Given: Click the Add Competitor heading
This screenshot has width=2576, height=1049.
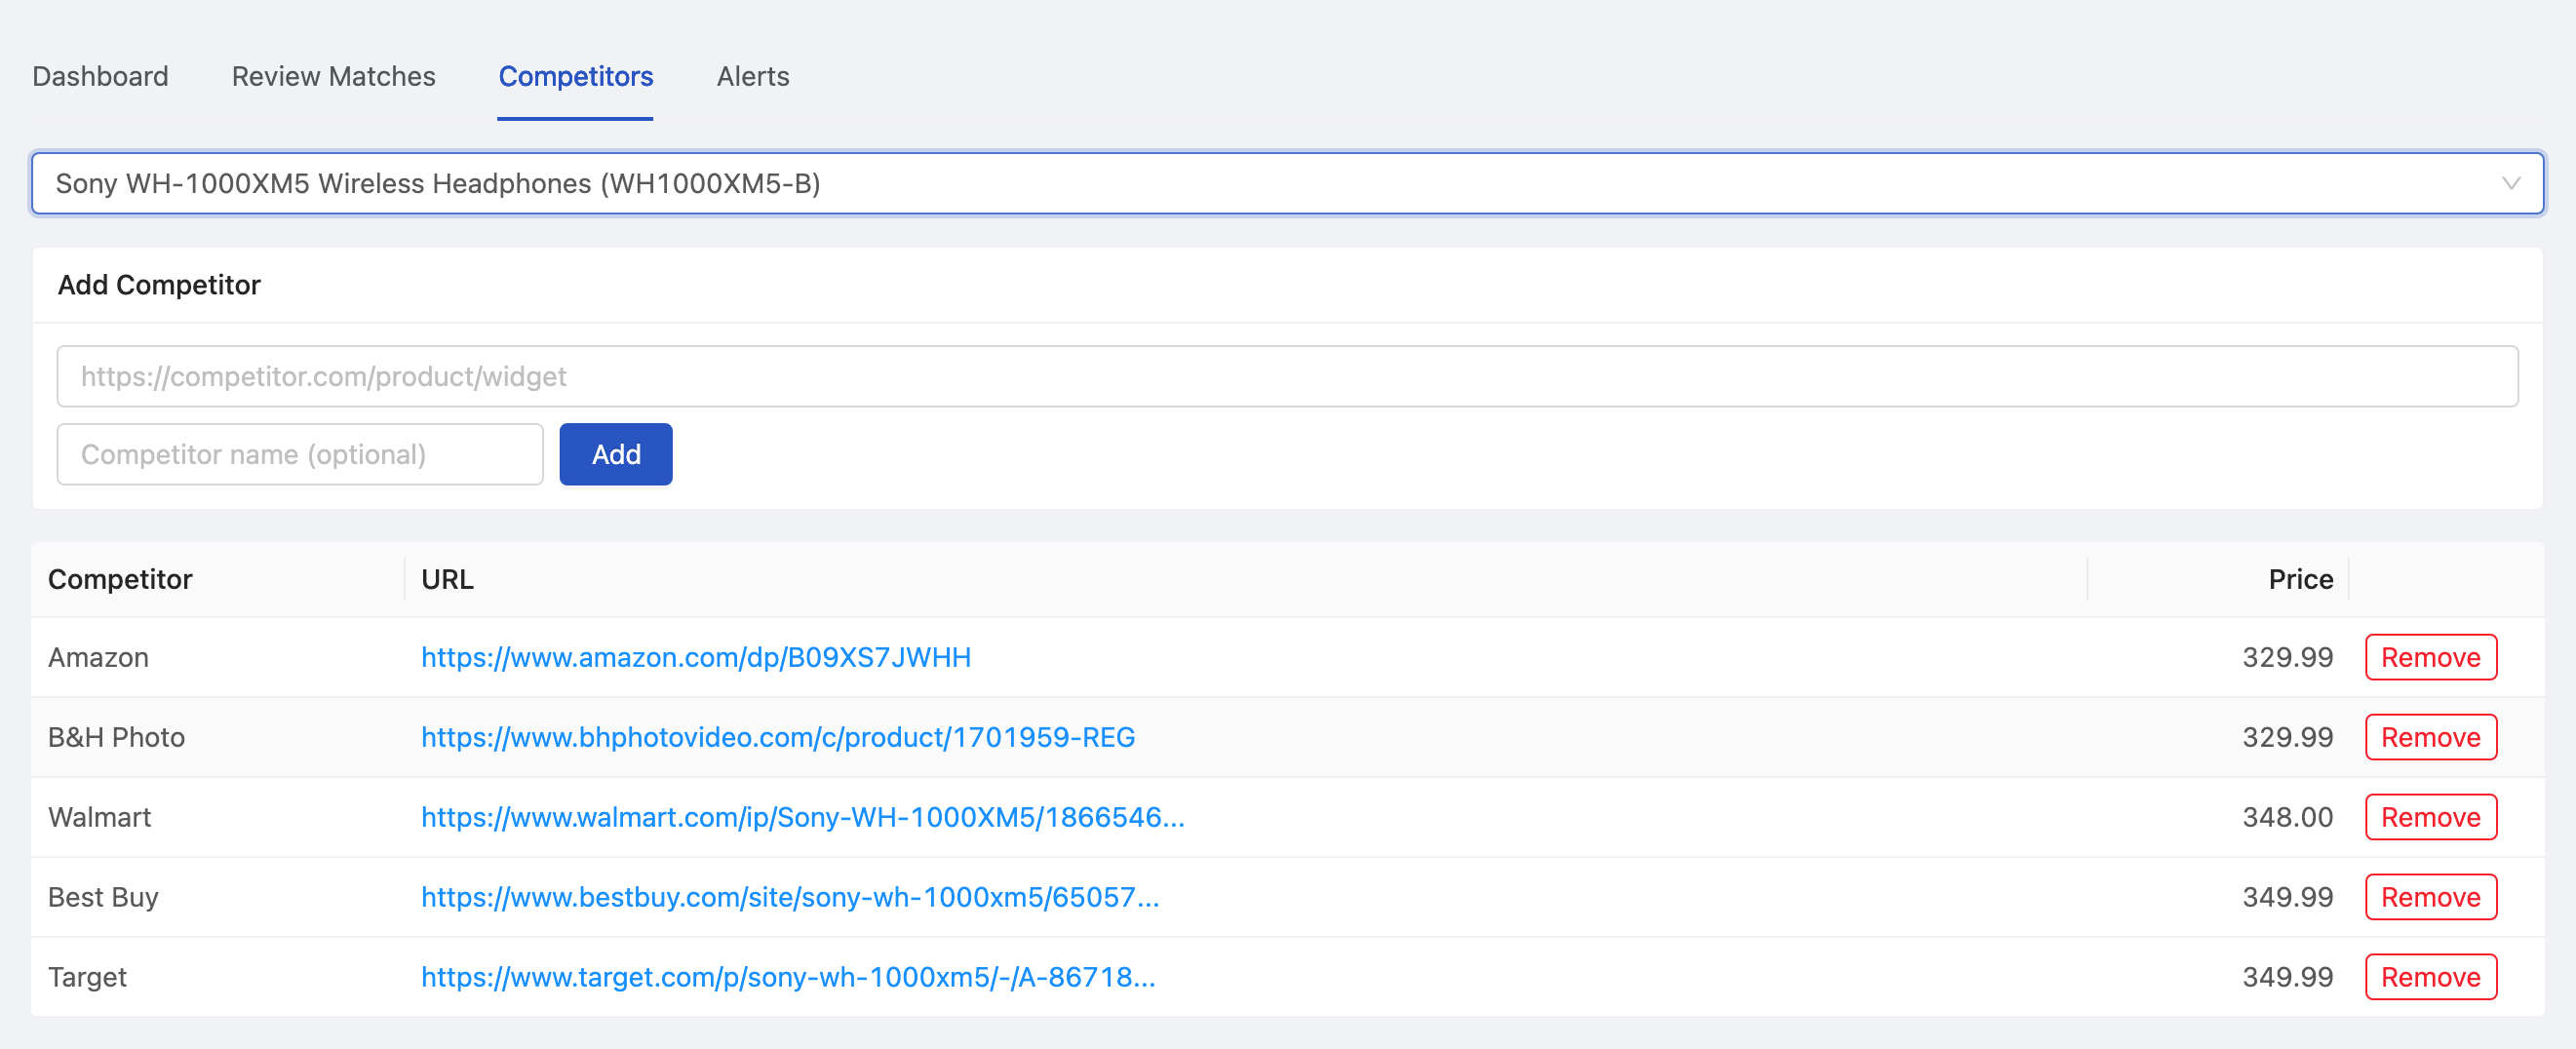Looking at the screenshot, I should click(x=159, y=285).
